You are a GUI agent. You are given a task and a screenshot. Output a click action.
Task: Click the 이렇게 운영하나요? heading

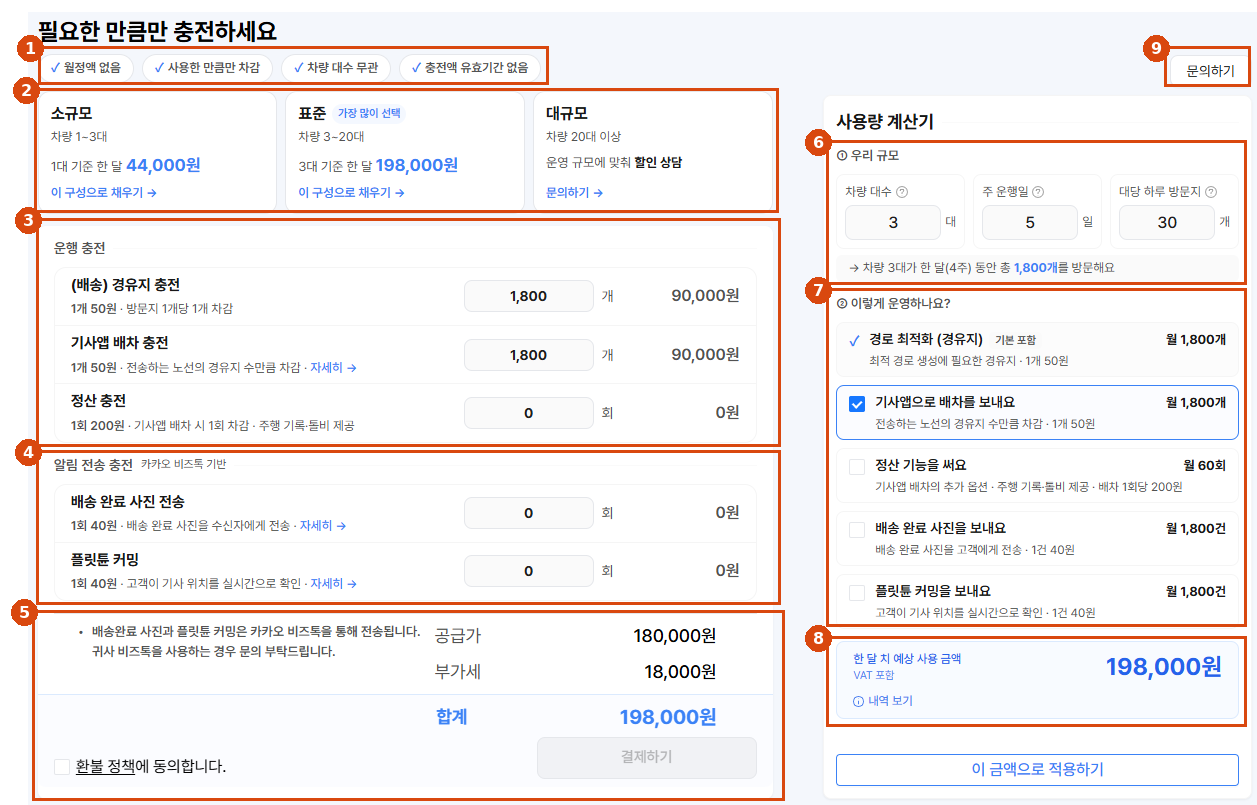coord(900,303)
